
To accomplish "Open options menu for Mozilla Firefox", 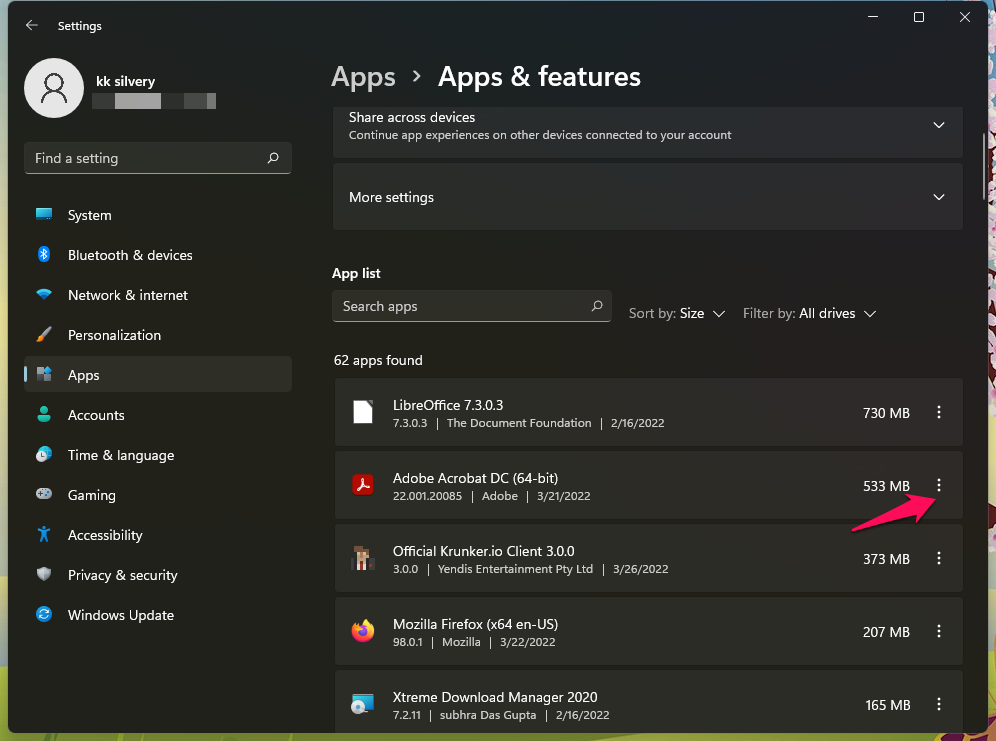I will (x=939, y=631).
